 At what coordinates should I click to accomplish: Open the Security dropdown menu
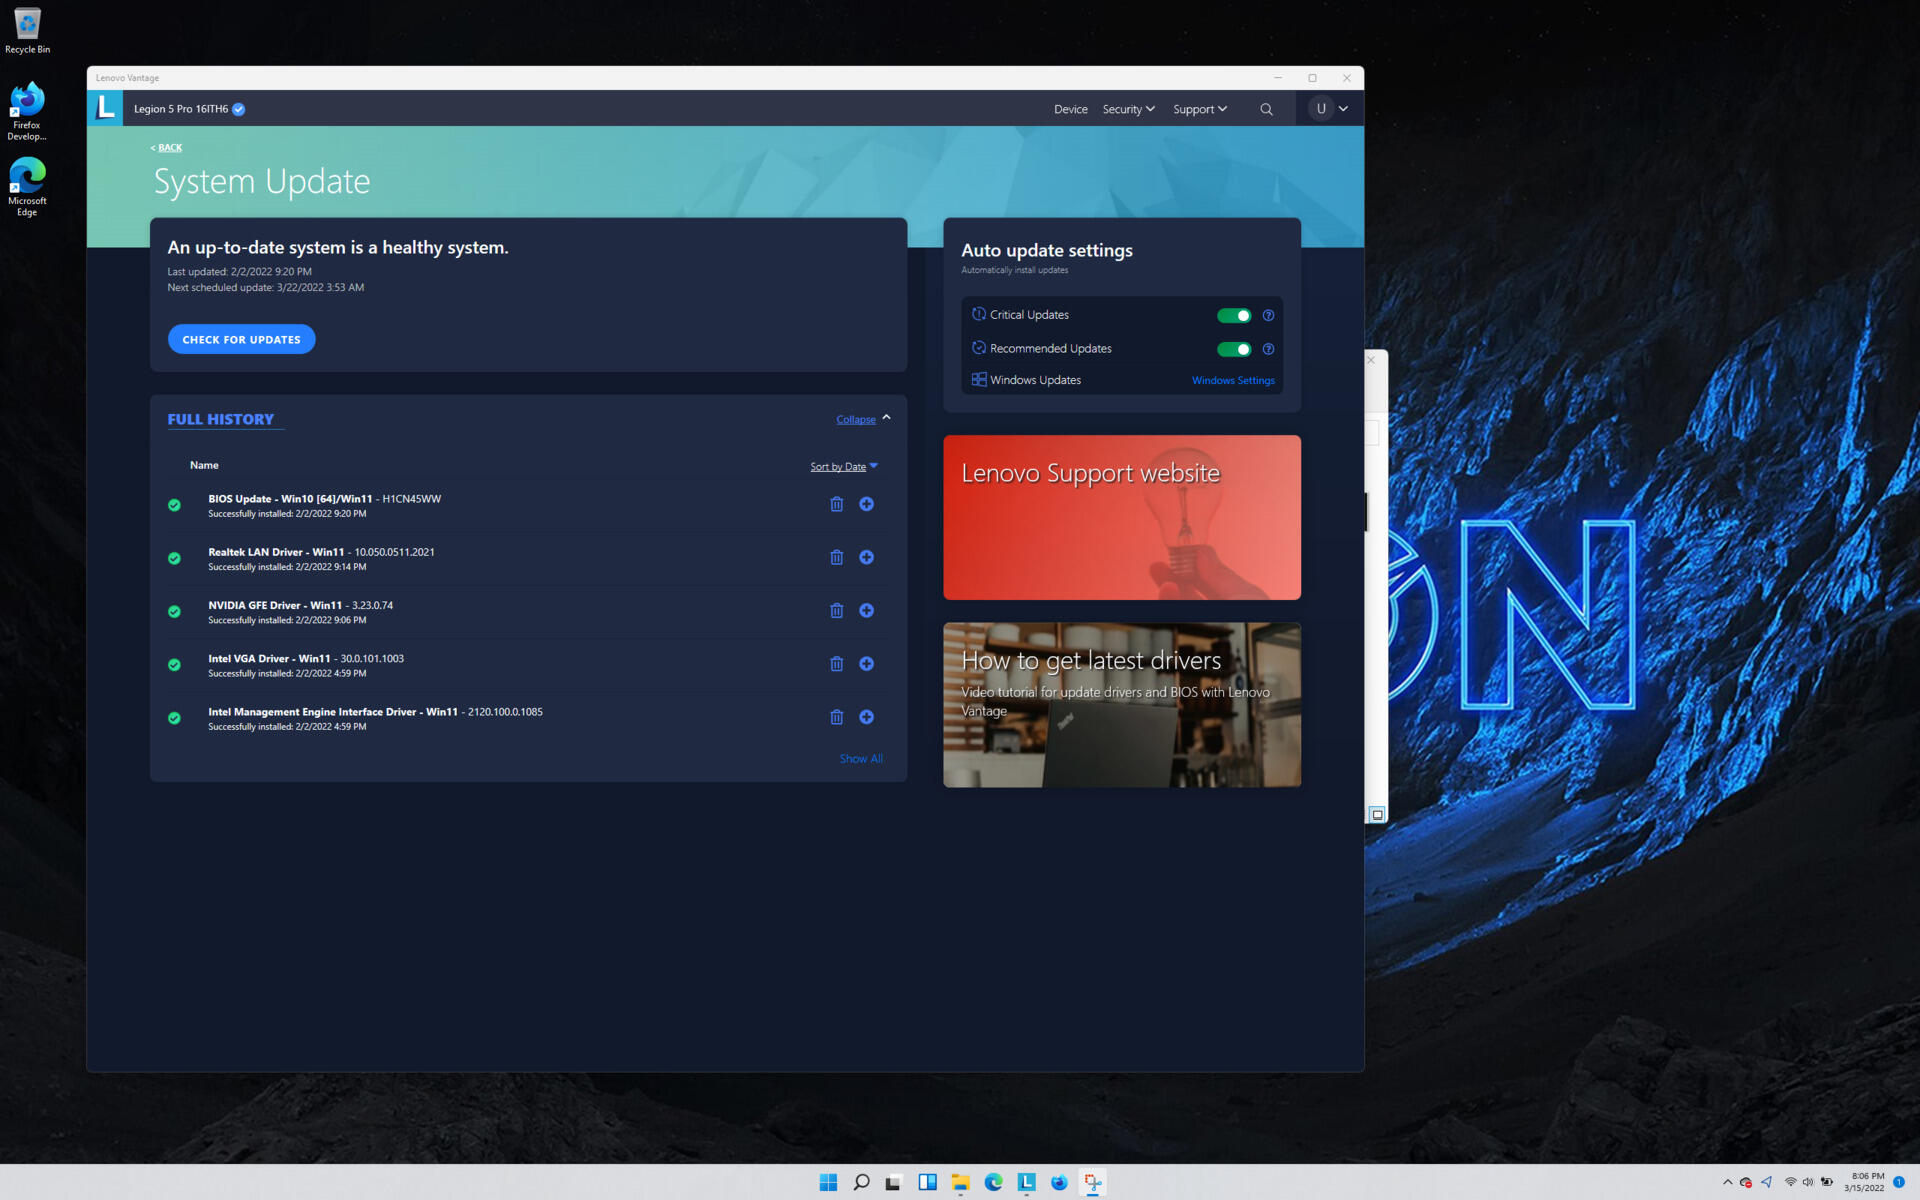(1128, 109)
